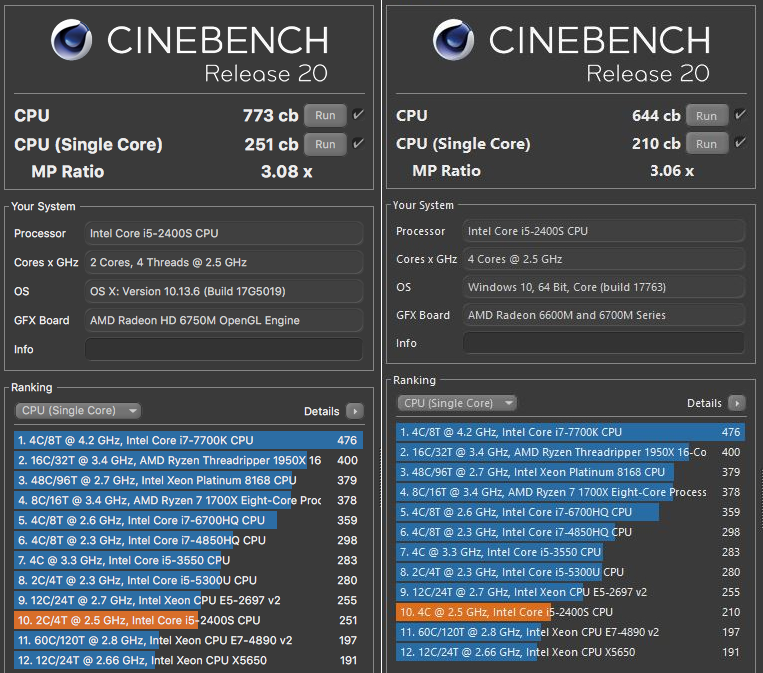Open ranking Details arrow in right window
Image resolution: width=763 pixels, height=673 pixels.
point(737,403)
